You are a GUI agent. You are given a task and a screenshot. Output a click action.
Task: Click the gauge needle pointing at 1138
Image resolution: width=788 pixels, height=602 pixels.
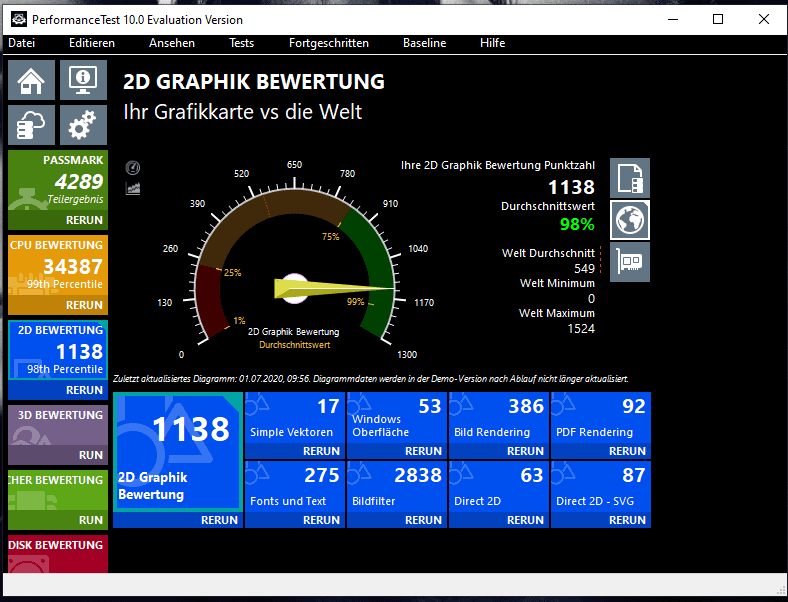[334, 288]
